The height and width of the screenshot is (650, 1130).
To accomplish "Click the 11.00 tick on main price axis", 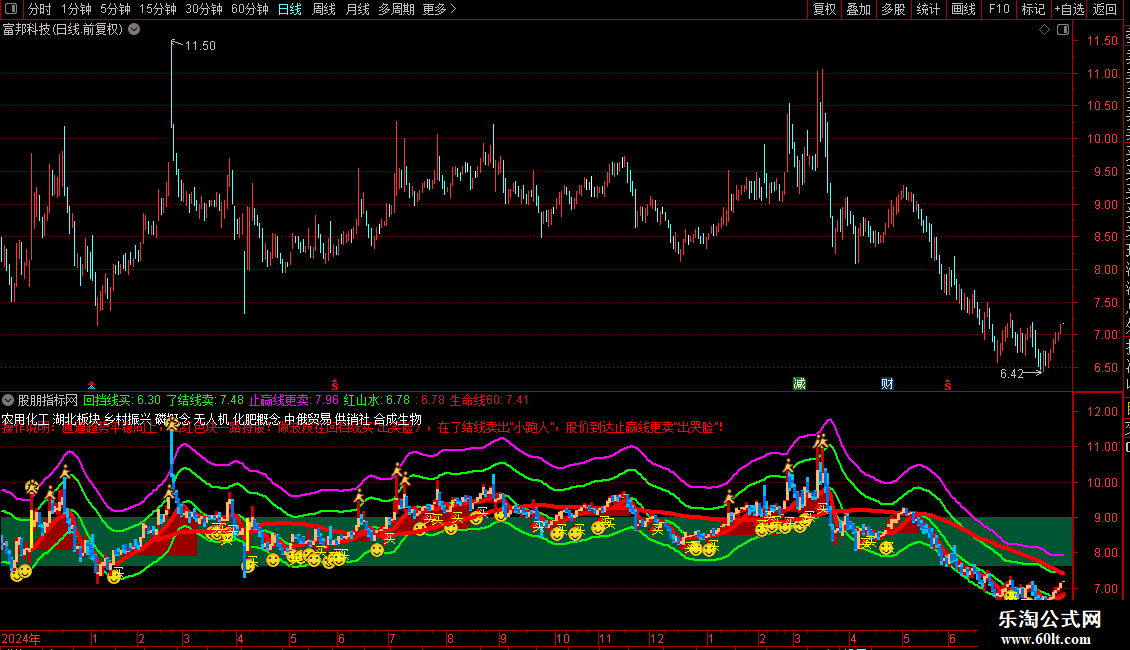I will click(1103, 74).
